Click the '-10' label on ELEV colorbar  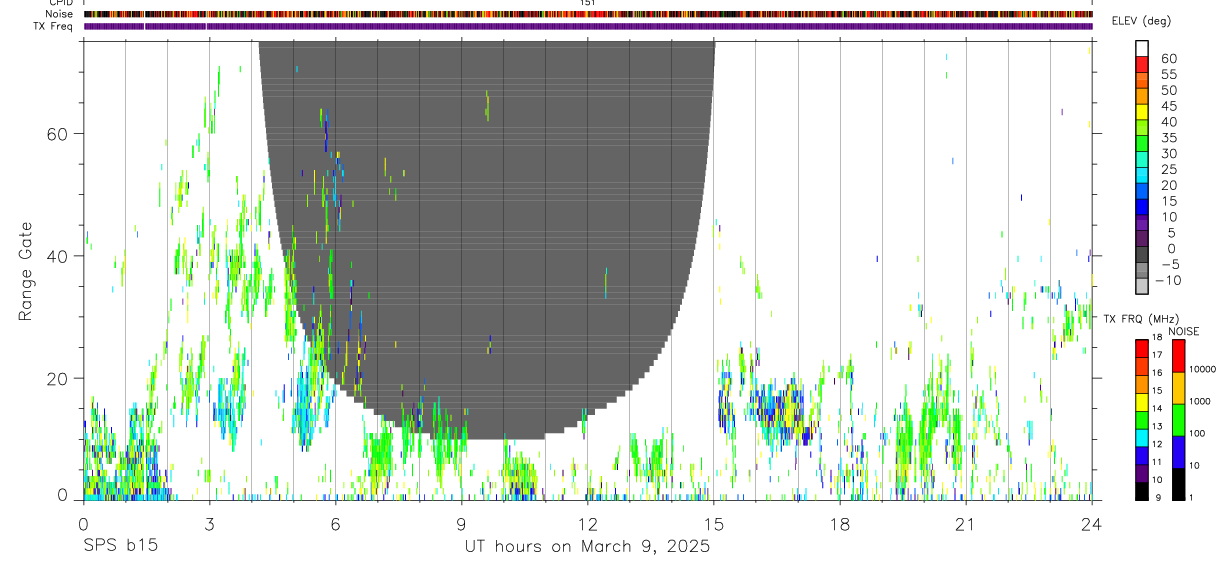coord(1168,281)
